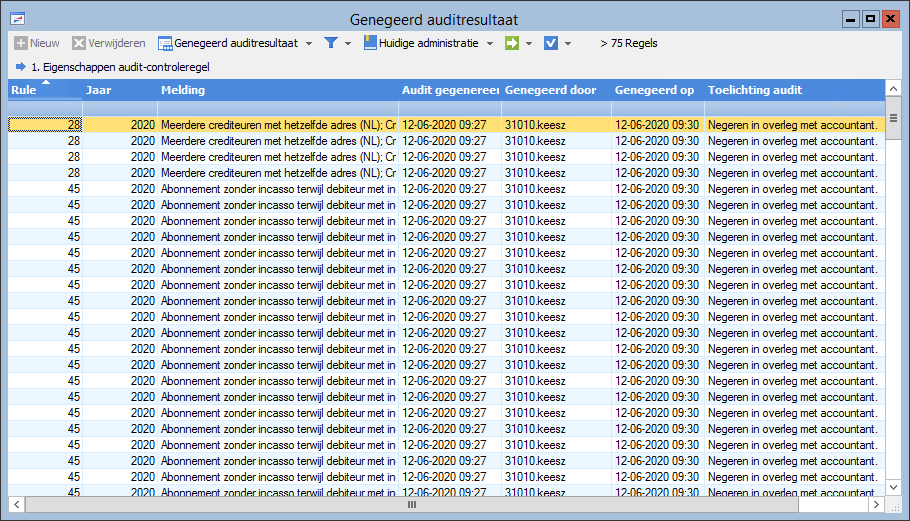Click the green arrow export icon

click(512, 43)
